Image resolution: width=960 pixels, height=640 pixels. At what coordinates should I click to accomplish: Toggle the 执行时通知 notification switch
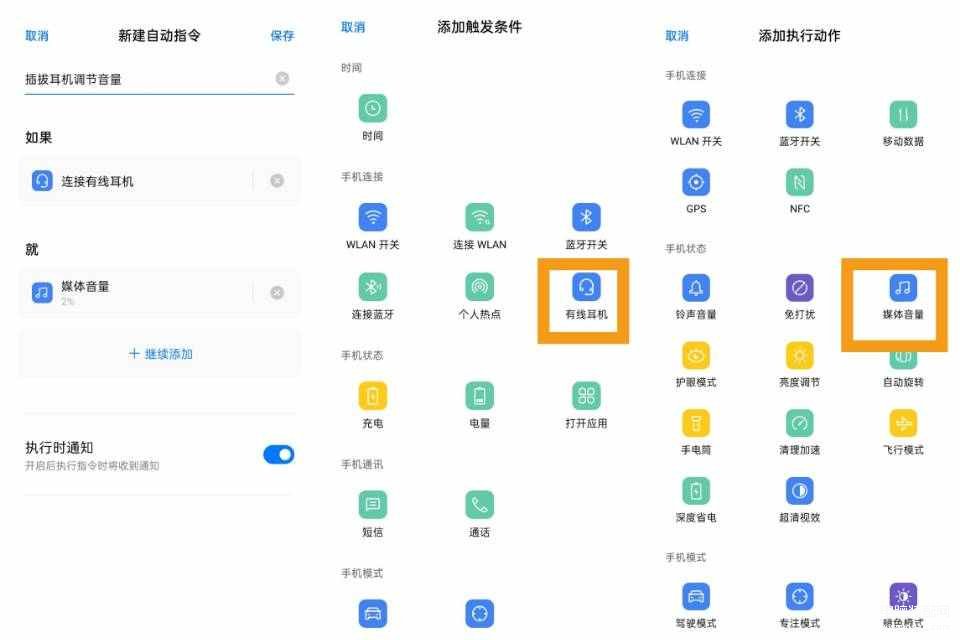(279, 455)
